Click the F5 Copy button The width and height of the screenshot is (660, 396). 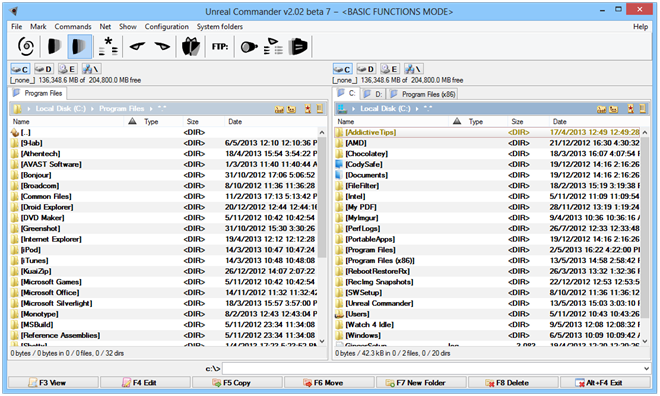pos(237,383)
